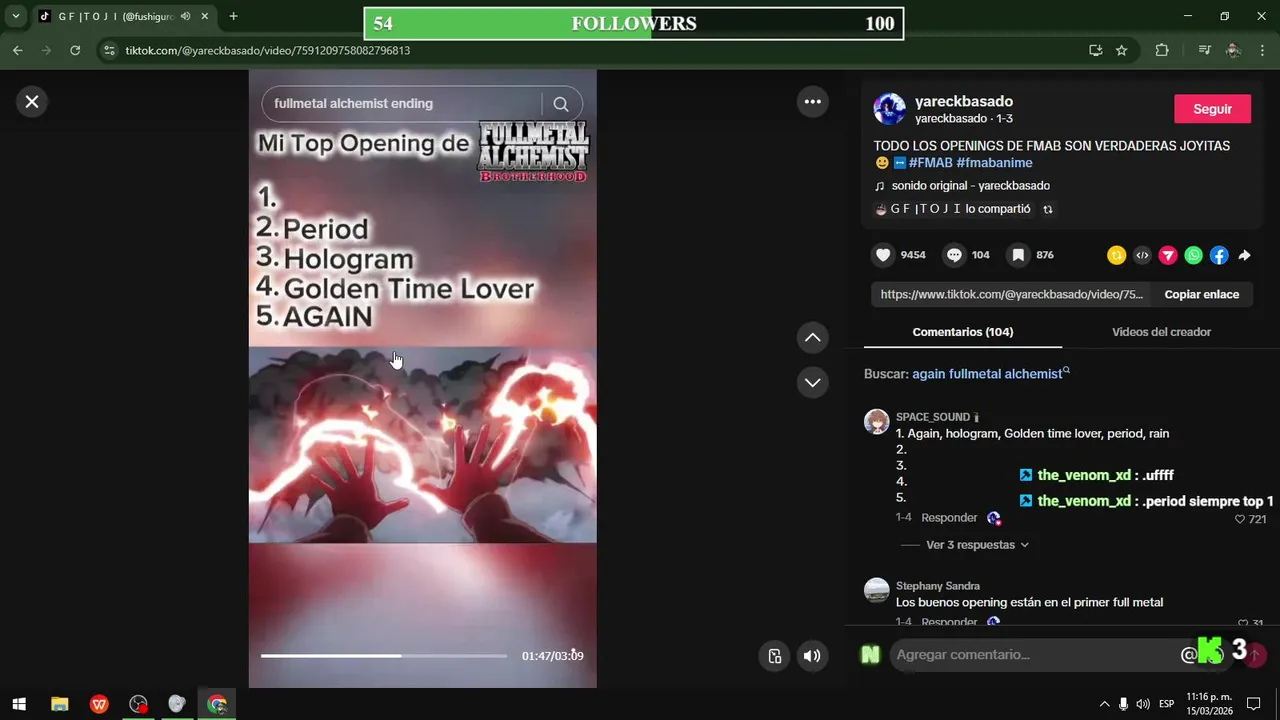Open the Chrome tab search dropdown arrow

click(x=16, y=16)
